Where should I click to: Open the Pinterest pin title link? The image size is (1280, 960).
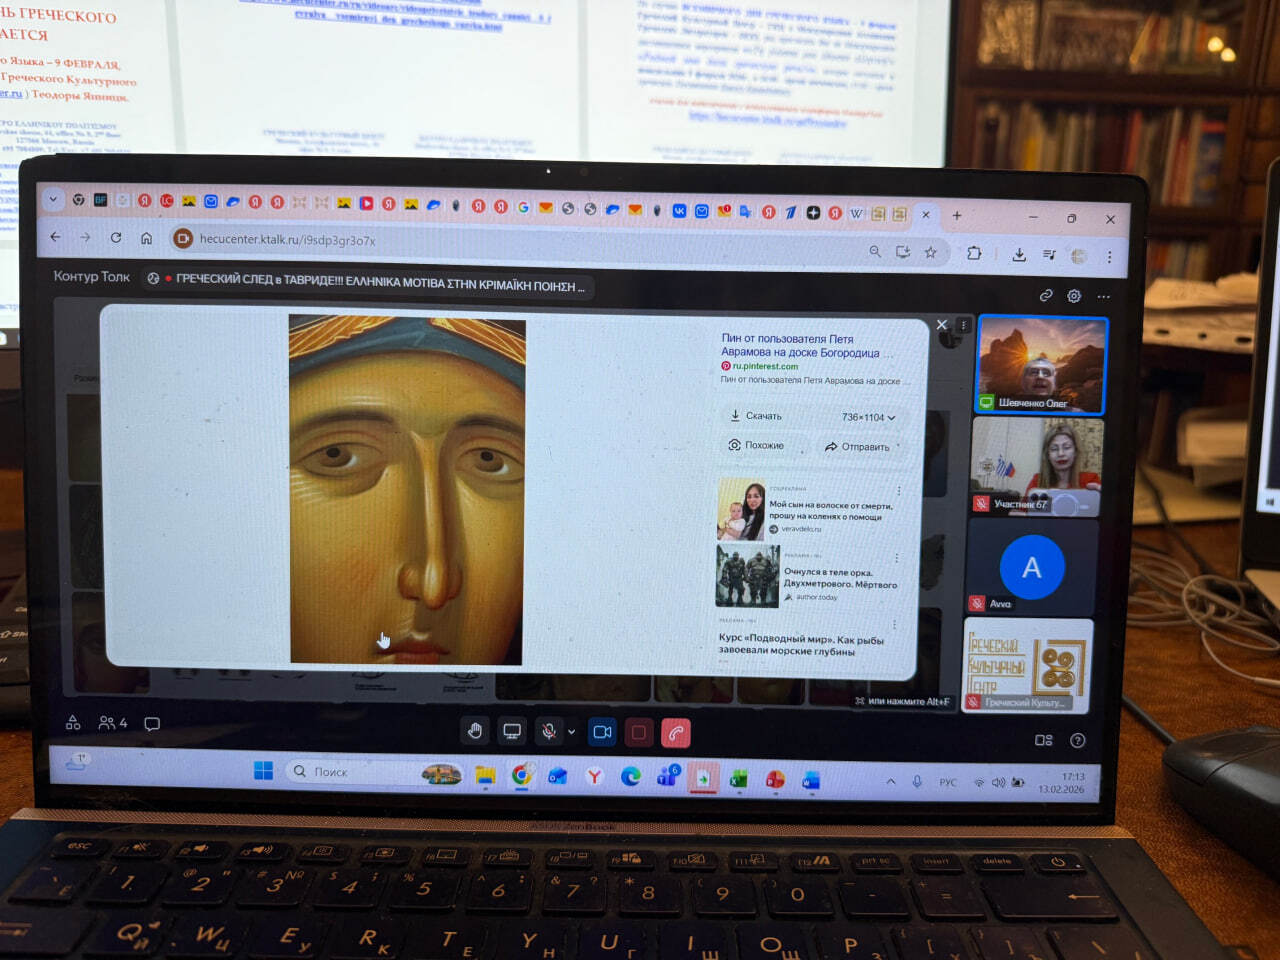[x=805, y=345]
